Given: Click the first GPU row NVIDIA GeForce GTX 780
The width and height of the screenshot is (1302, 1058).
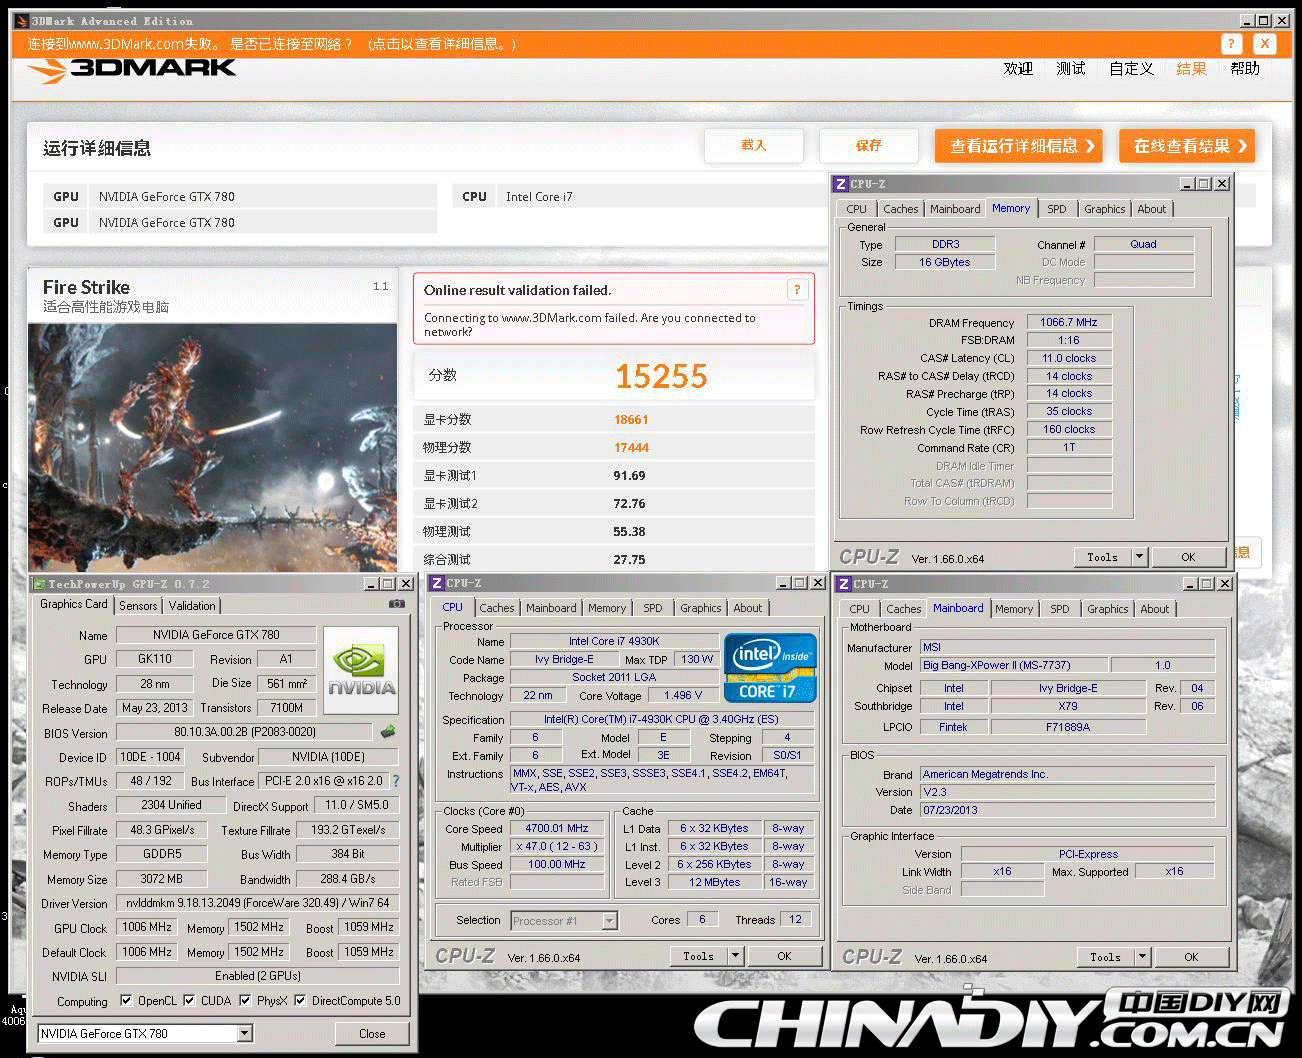Looking at the screenshot, I should [239, 196].
